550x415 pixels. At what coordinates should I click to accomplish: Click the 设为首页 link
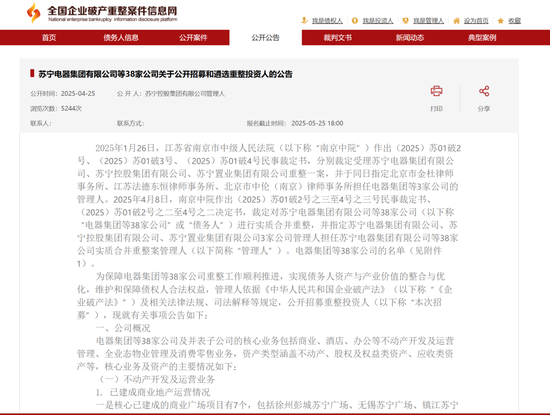(x=476, y=21)
